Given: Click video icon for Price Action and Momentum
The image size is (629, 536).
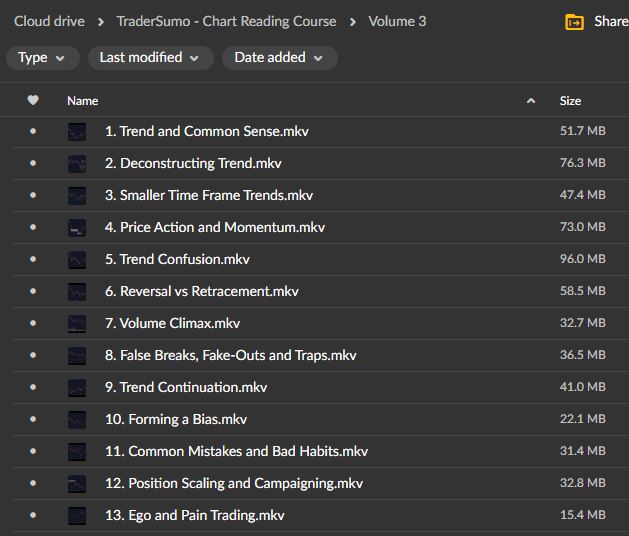Looking at the screenshot, I should tap(77, 228).
